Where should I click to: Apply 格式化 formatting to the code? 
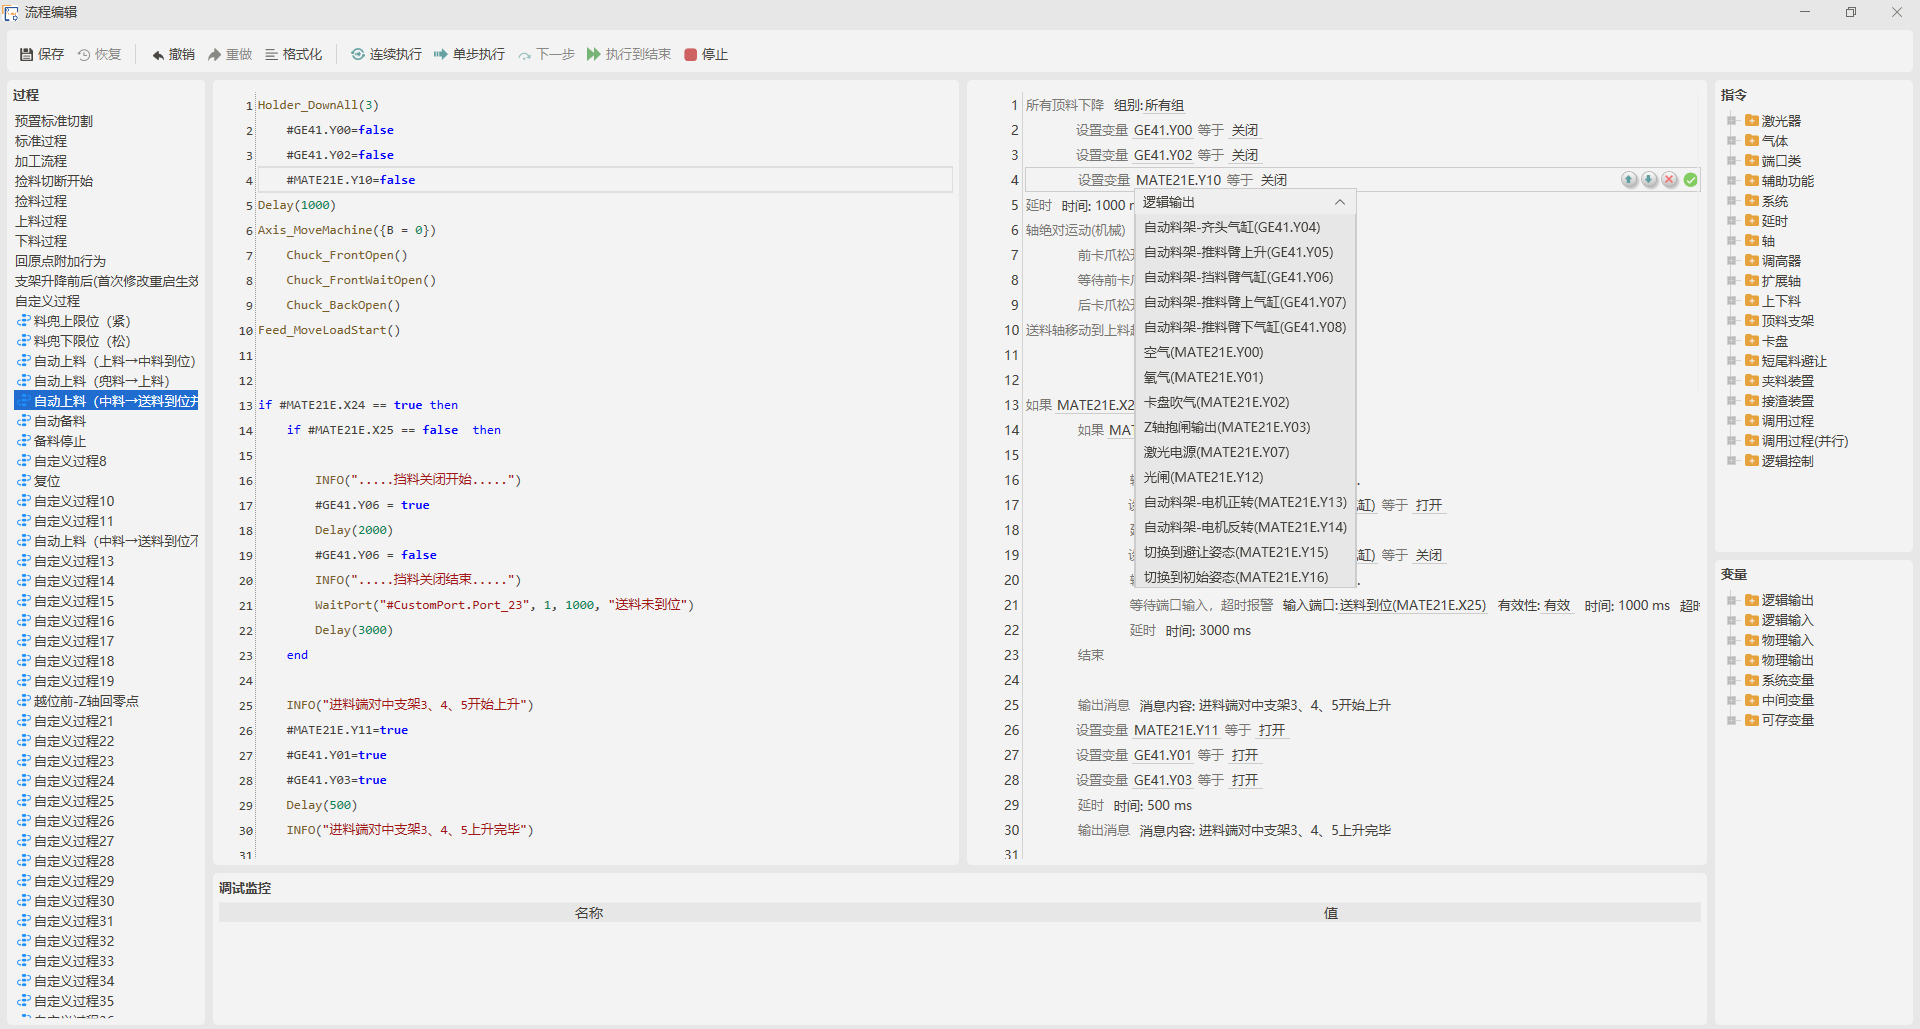coord(293,54)
